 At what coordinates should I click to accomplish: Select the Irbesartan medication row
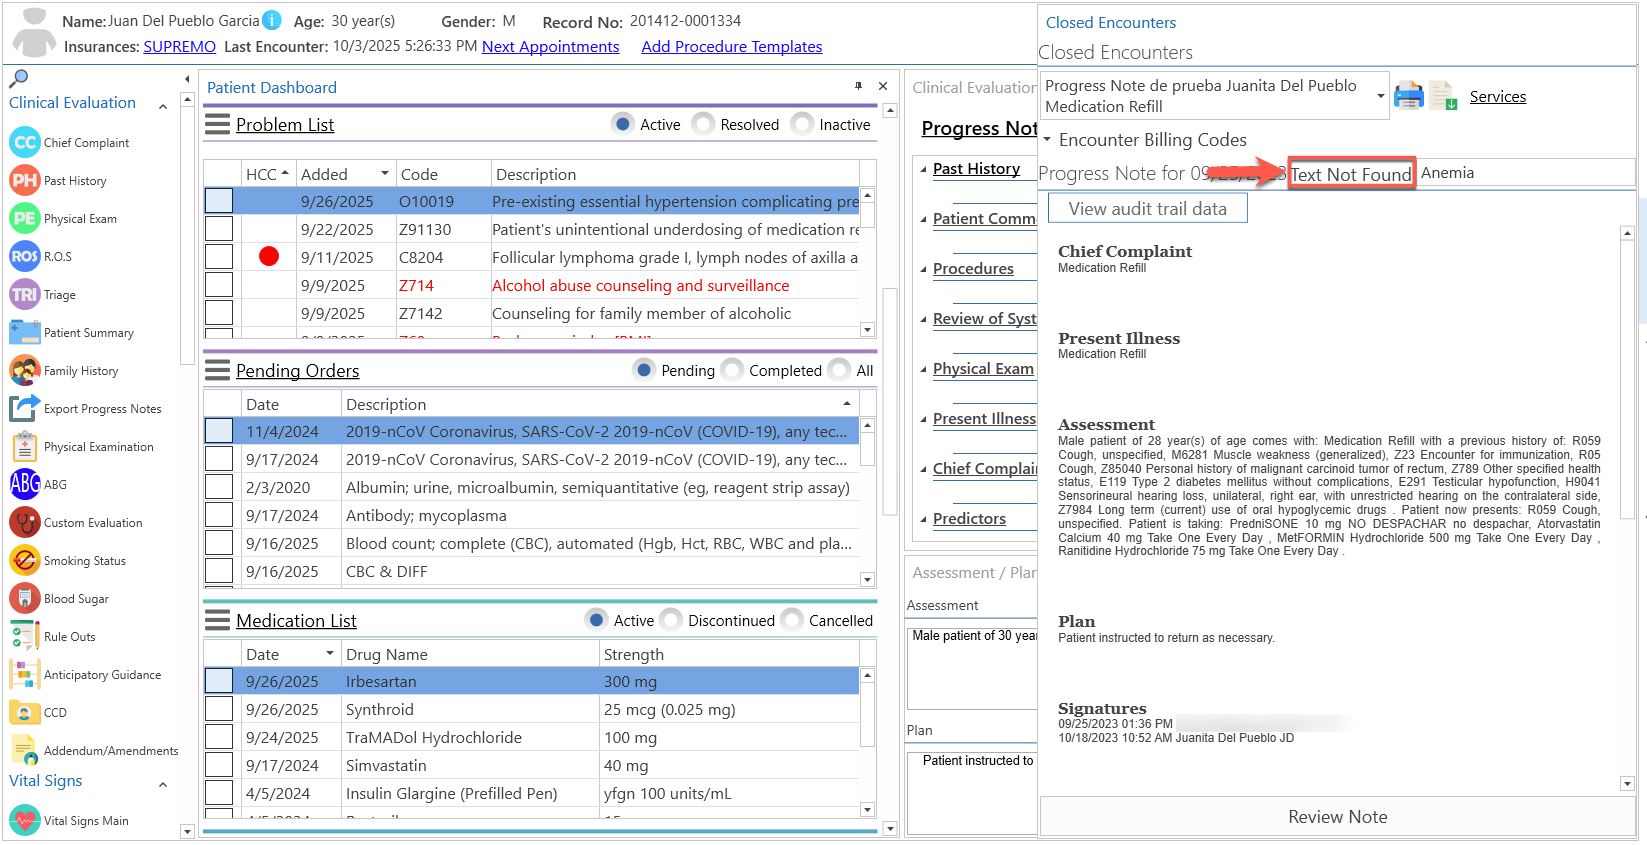pyautogui.click(x=531, y=681)
